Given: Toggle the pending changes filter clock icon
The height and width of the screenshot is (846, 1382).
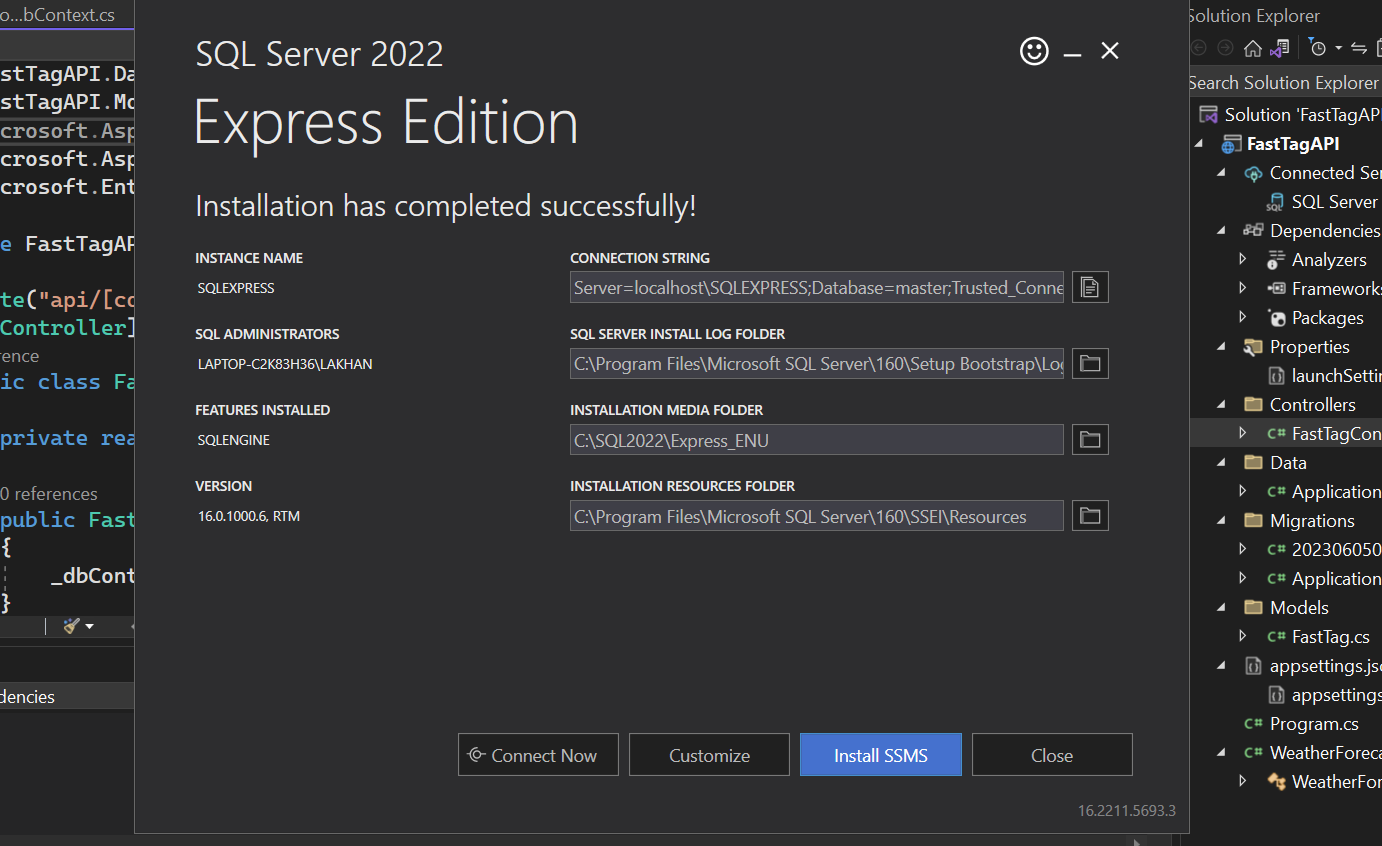Looking at the screenshot, I should (x=1318, y=48).
